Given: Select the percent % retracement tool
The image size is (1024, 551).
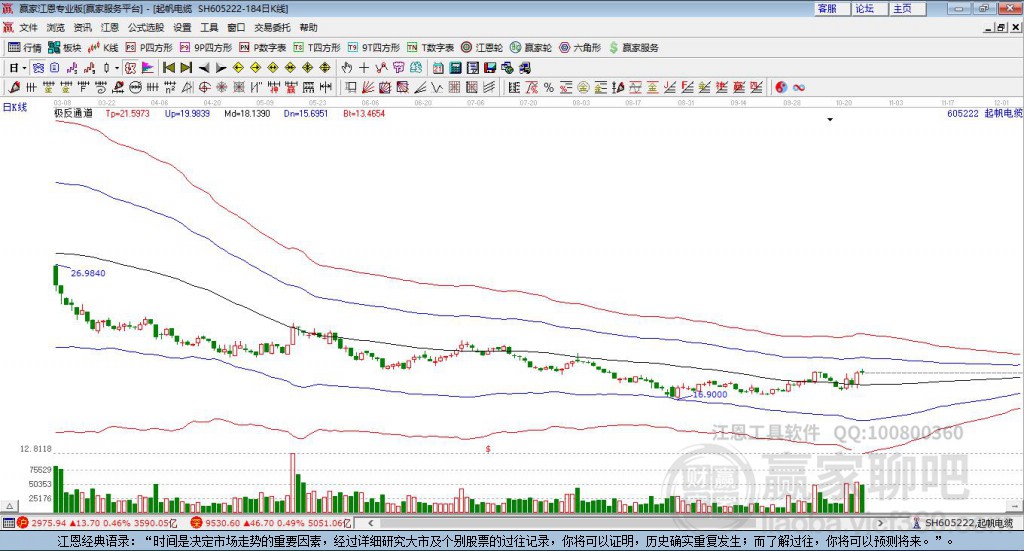Looking at the screenshot, I should click(x=549, y=87).
